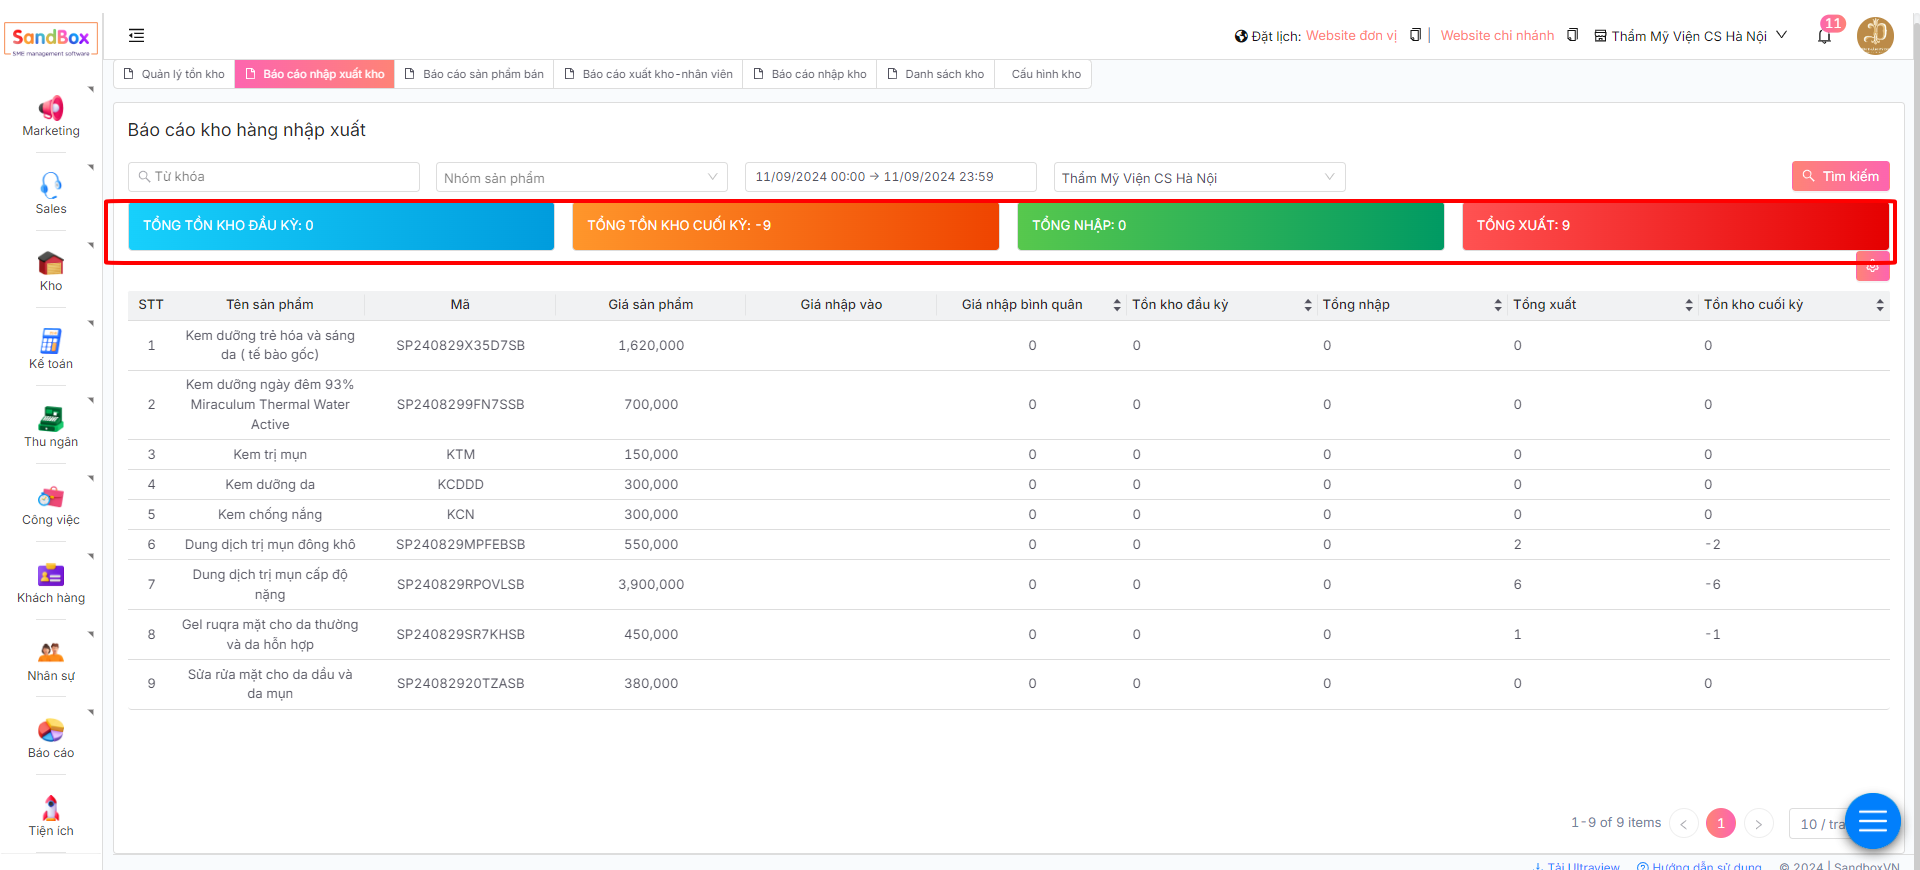The height and width of the screenshot is (870, 1920).
Task: Expand the Nhóm sản phẩm dropdown
Action: click(581, 178)
